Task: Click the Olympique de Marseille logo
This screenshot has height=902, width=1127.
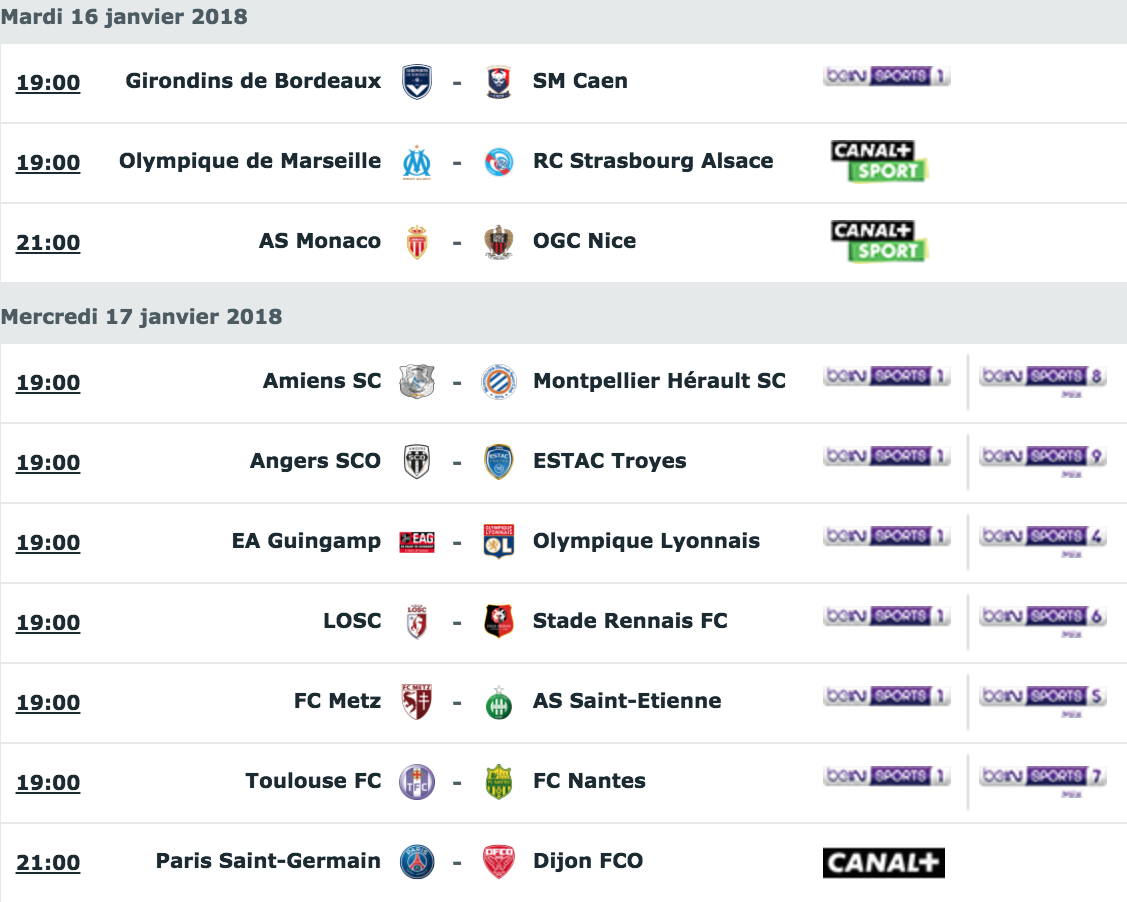Action: tap(417, 162)
